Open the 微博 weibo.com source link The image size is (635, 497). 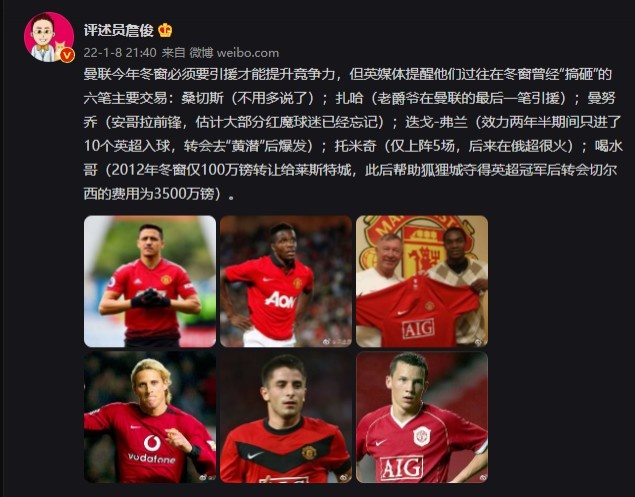(x=234, y=53)
